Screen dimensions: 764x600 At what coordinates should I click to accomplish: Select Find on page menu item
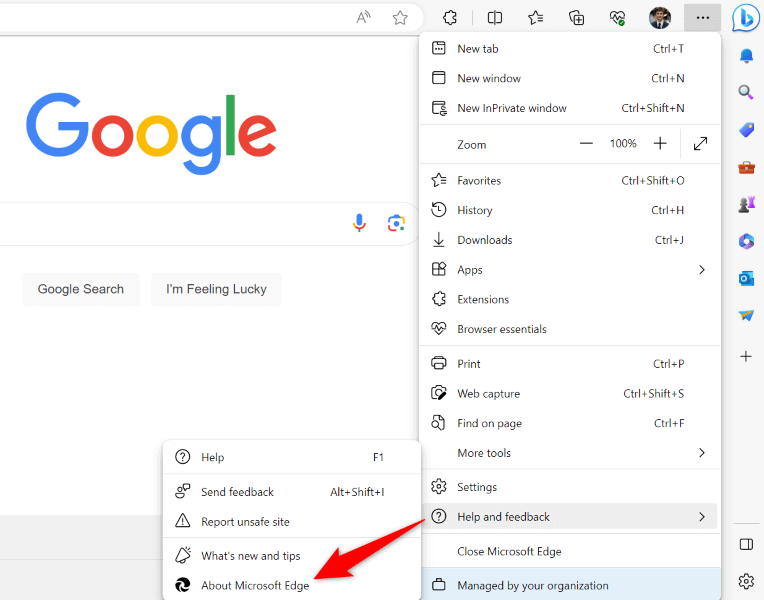pyautogui.click(x=570, y=424)
